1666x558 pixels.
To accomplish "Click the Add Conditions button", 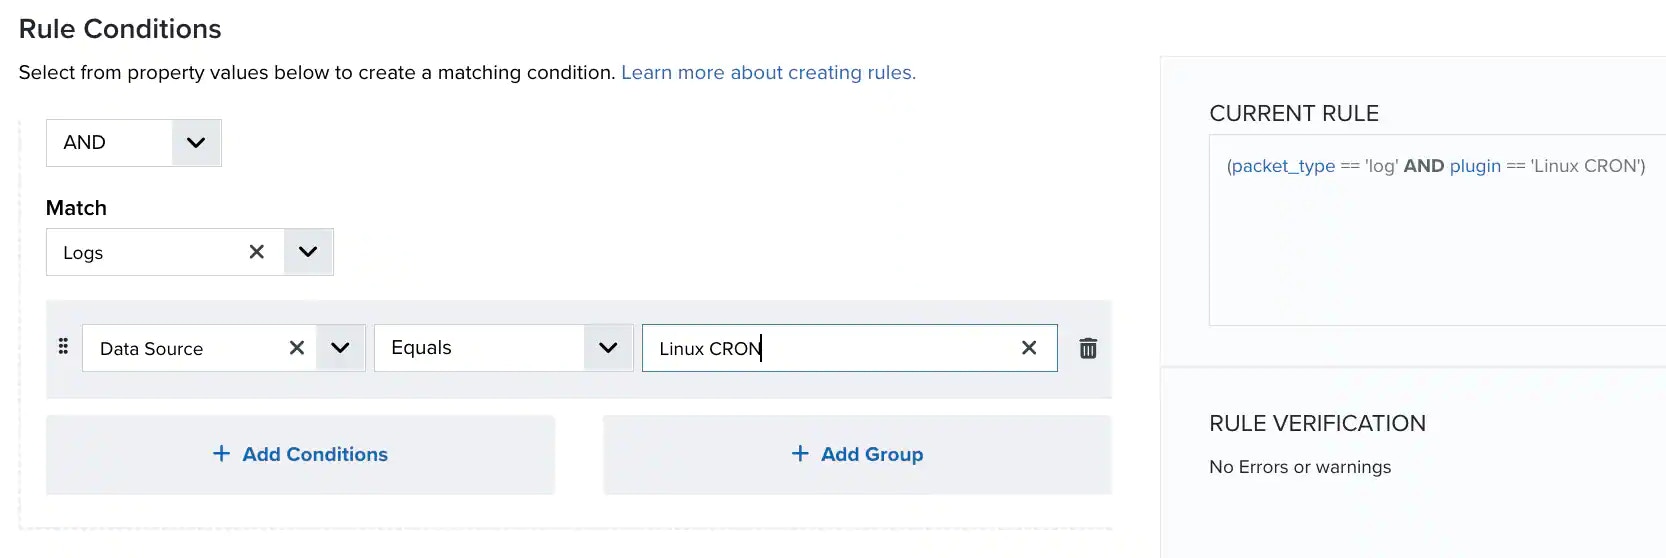I will pyautogui.click(x=300, y=455).
